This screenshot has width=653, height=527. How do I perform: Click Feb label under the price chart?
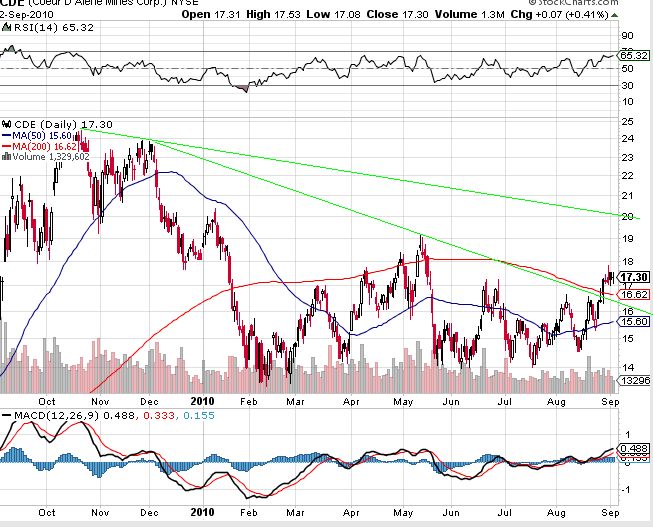[249, 402]
